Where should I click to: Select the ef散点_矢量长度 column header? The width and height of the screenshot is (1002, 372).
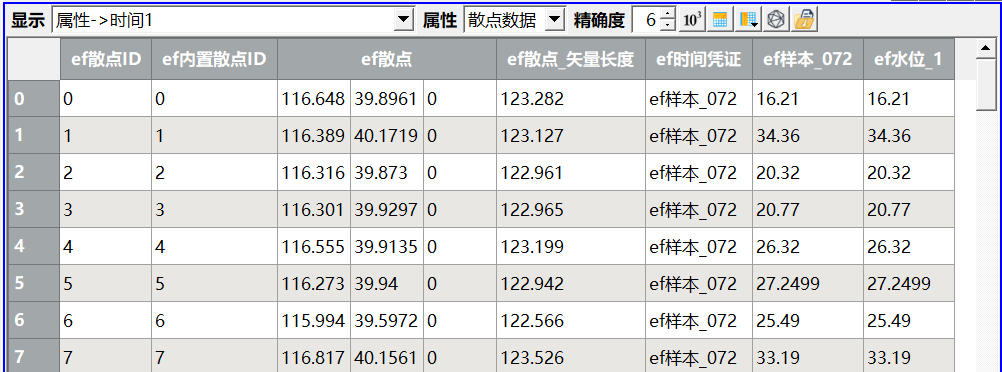[571, 59]
